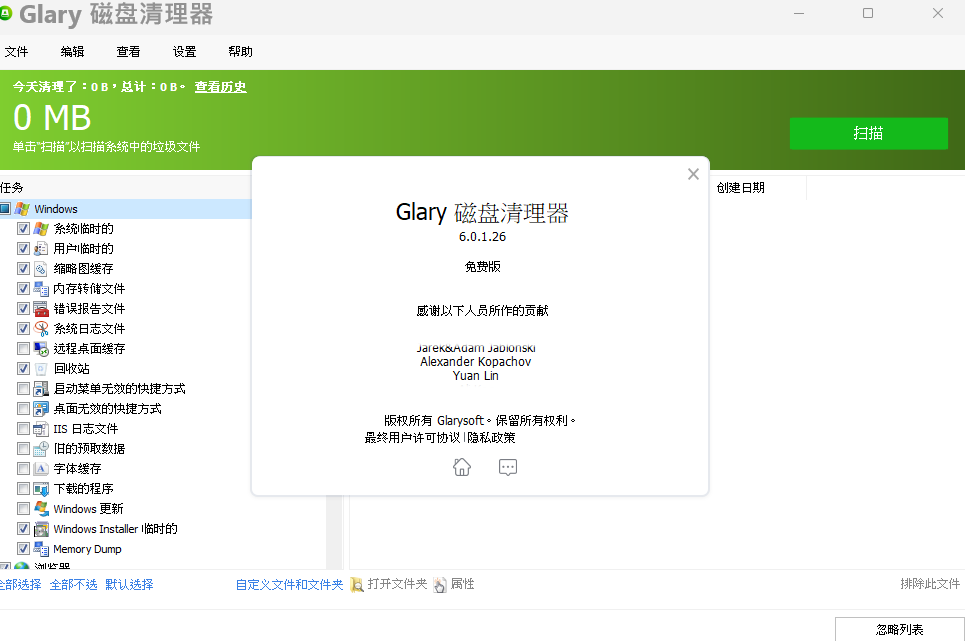Open the 查看历史 link
The image size is (965, 641).
220,87
